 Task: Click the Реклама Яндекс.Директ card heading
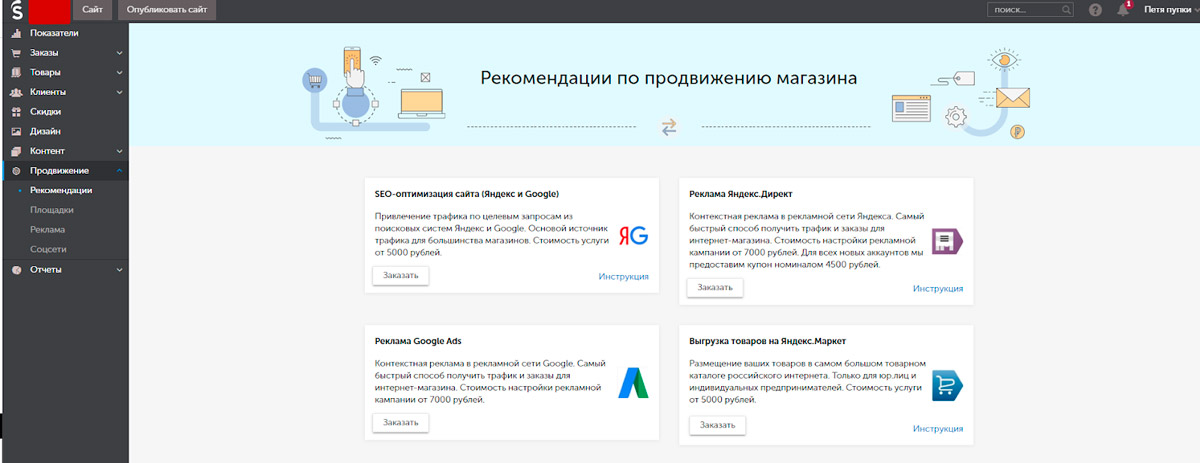pos(741,193)
